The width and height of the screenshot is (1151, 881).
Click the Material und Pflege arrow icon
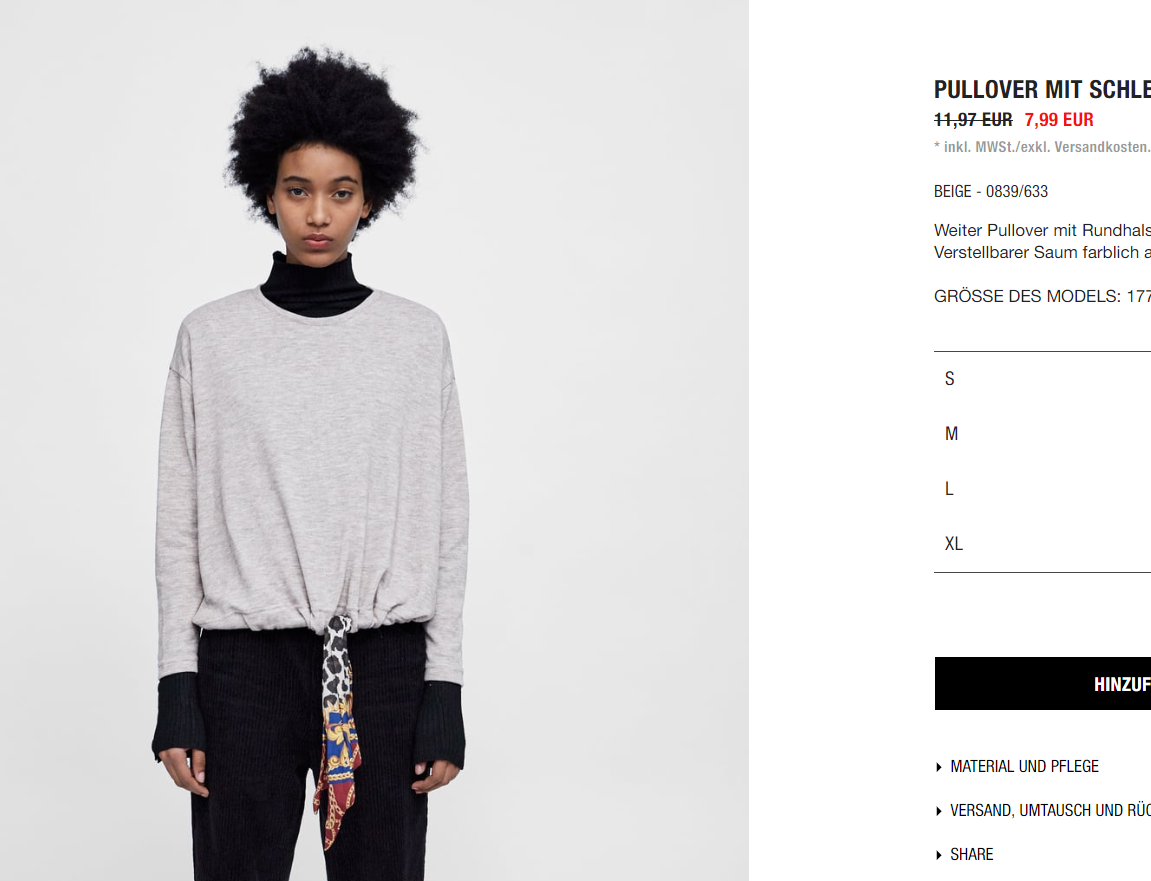click(939, 767)
